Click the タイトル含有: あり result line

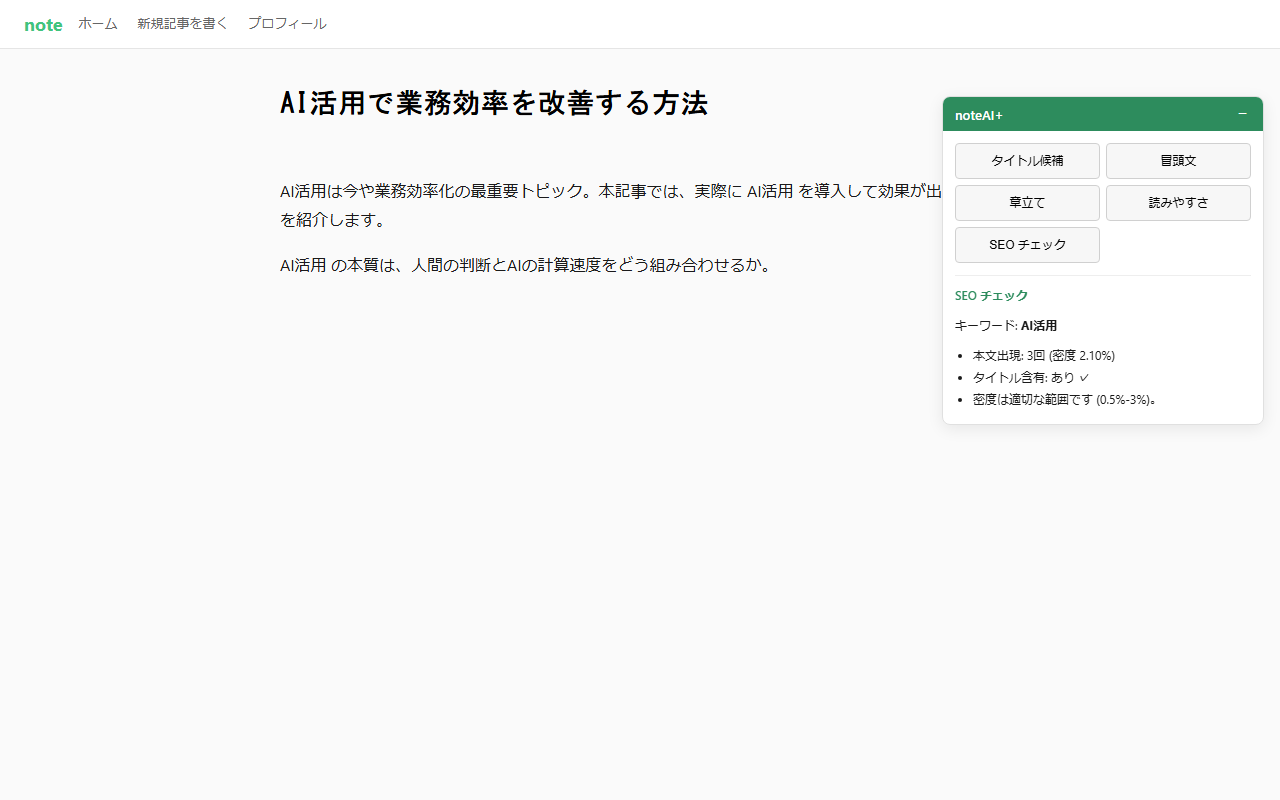click(1030, 378)
